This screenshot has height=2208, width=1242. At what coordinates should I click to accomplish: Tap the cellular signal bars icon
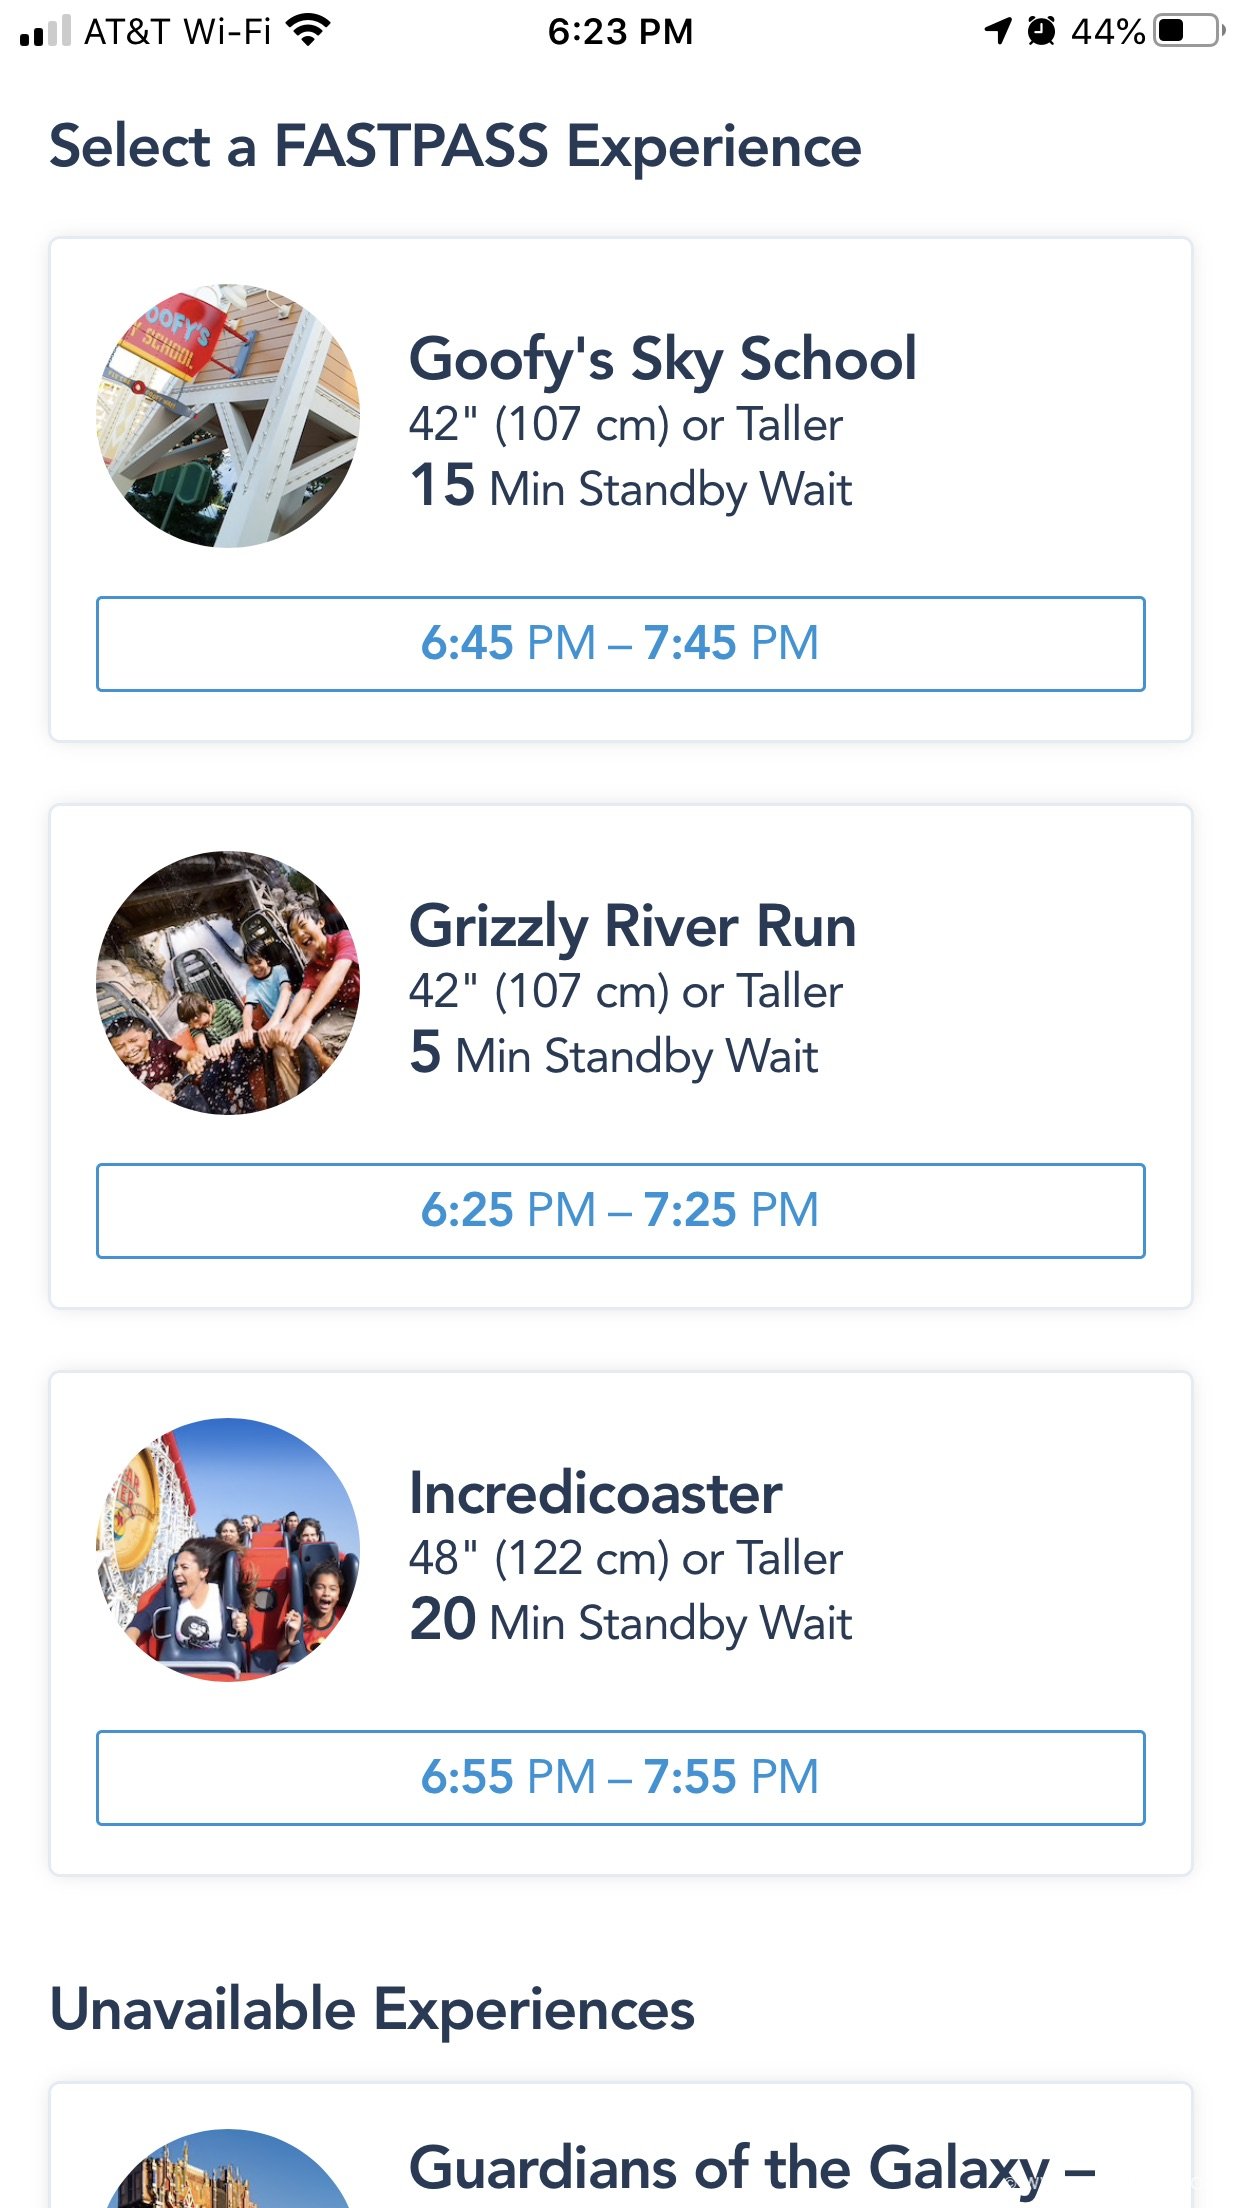(x=45, y=31)
